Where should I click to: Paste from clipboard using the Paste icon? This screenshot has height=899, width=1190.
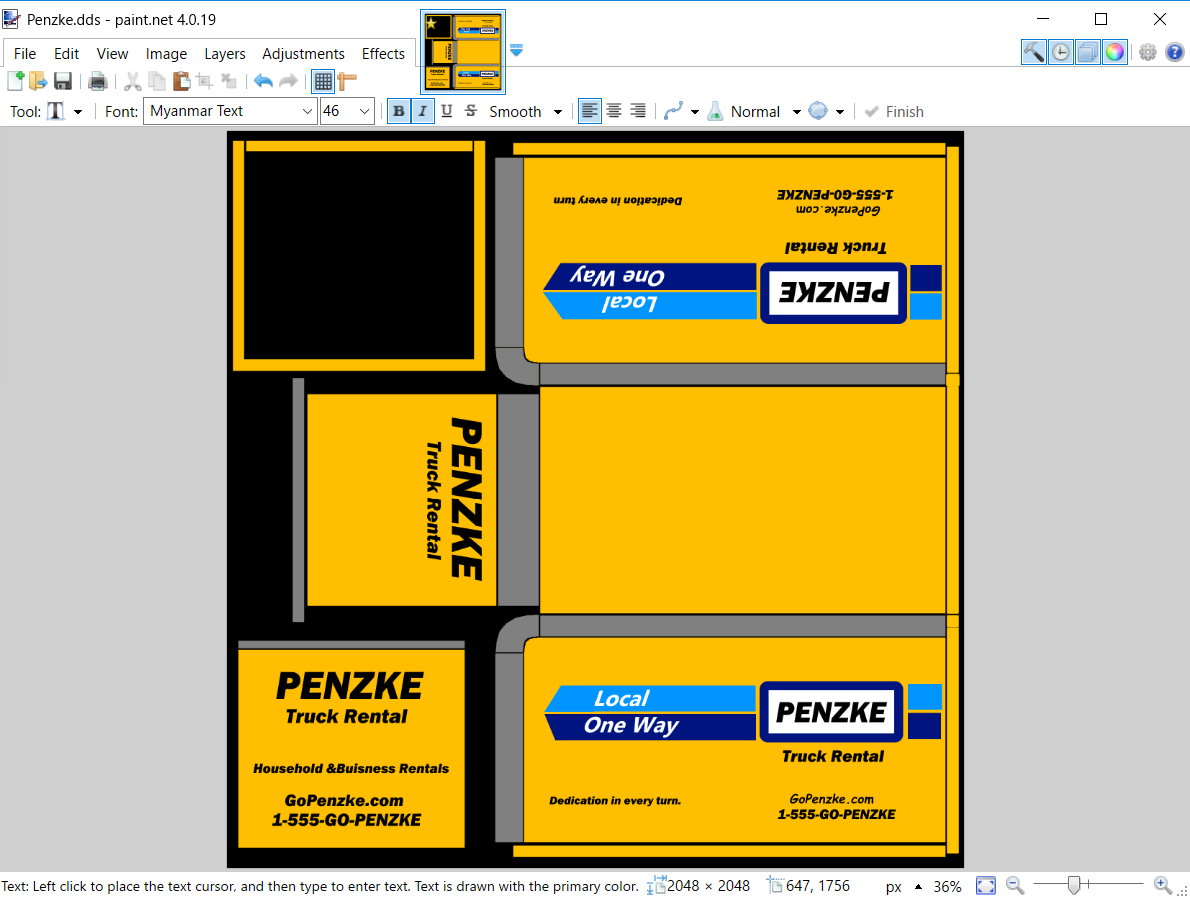point(181,80)
